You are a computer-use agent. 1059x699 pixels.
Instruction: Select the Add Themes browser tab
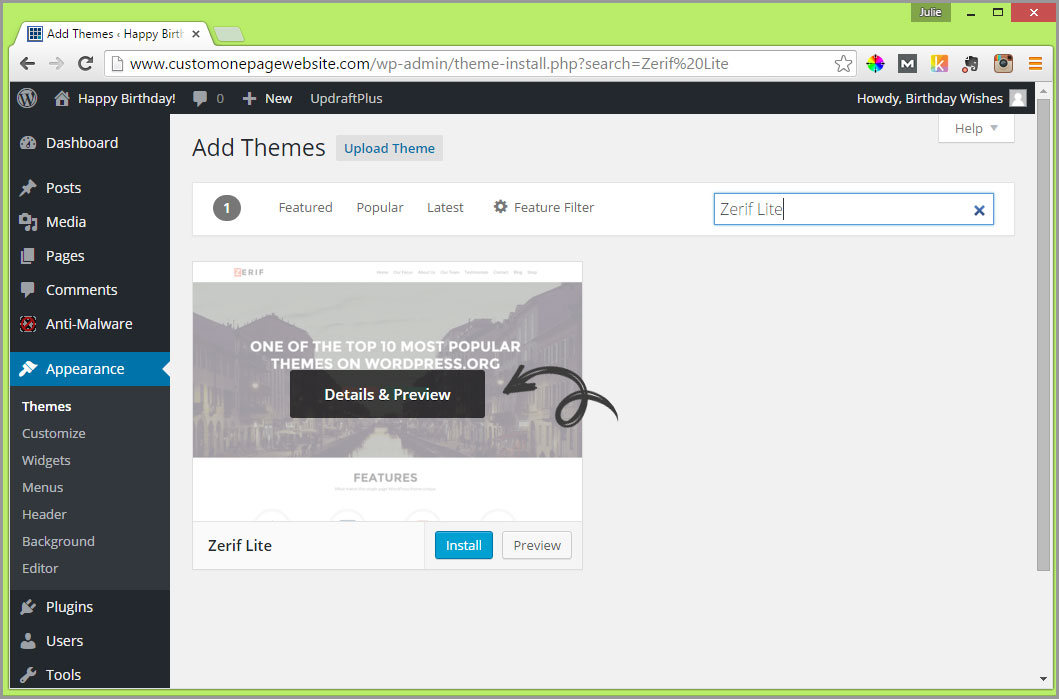pos(113,34)
